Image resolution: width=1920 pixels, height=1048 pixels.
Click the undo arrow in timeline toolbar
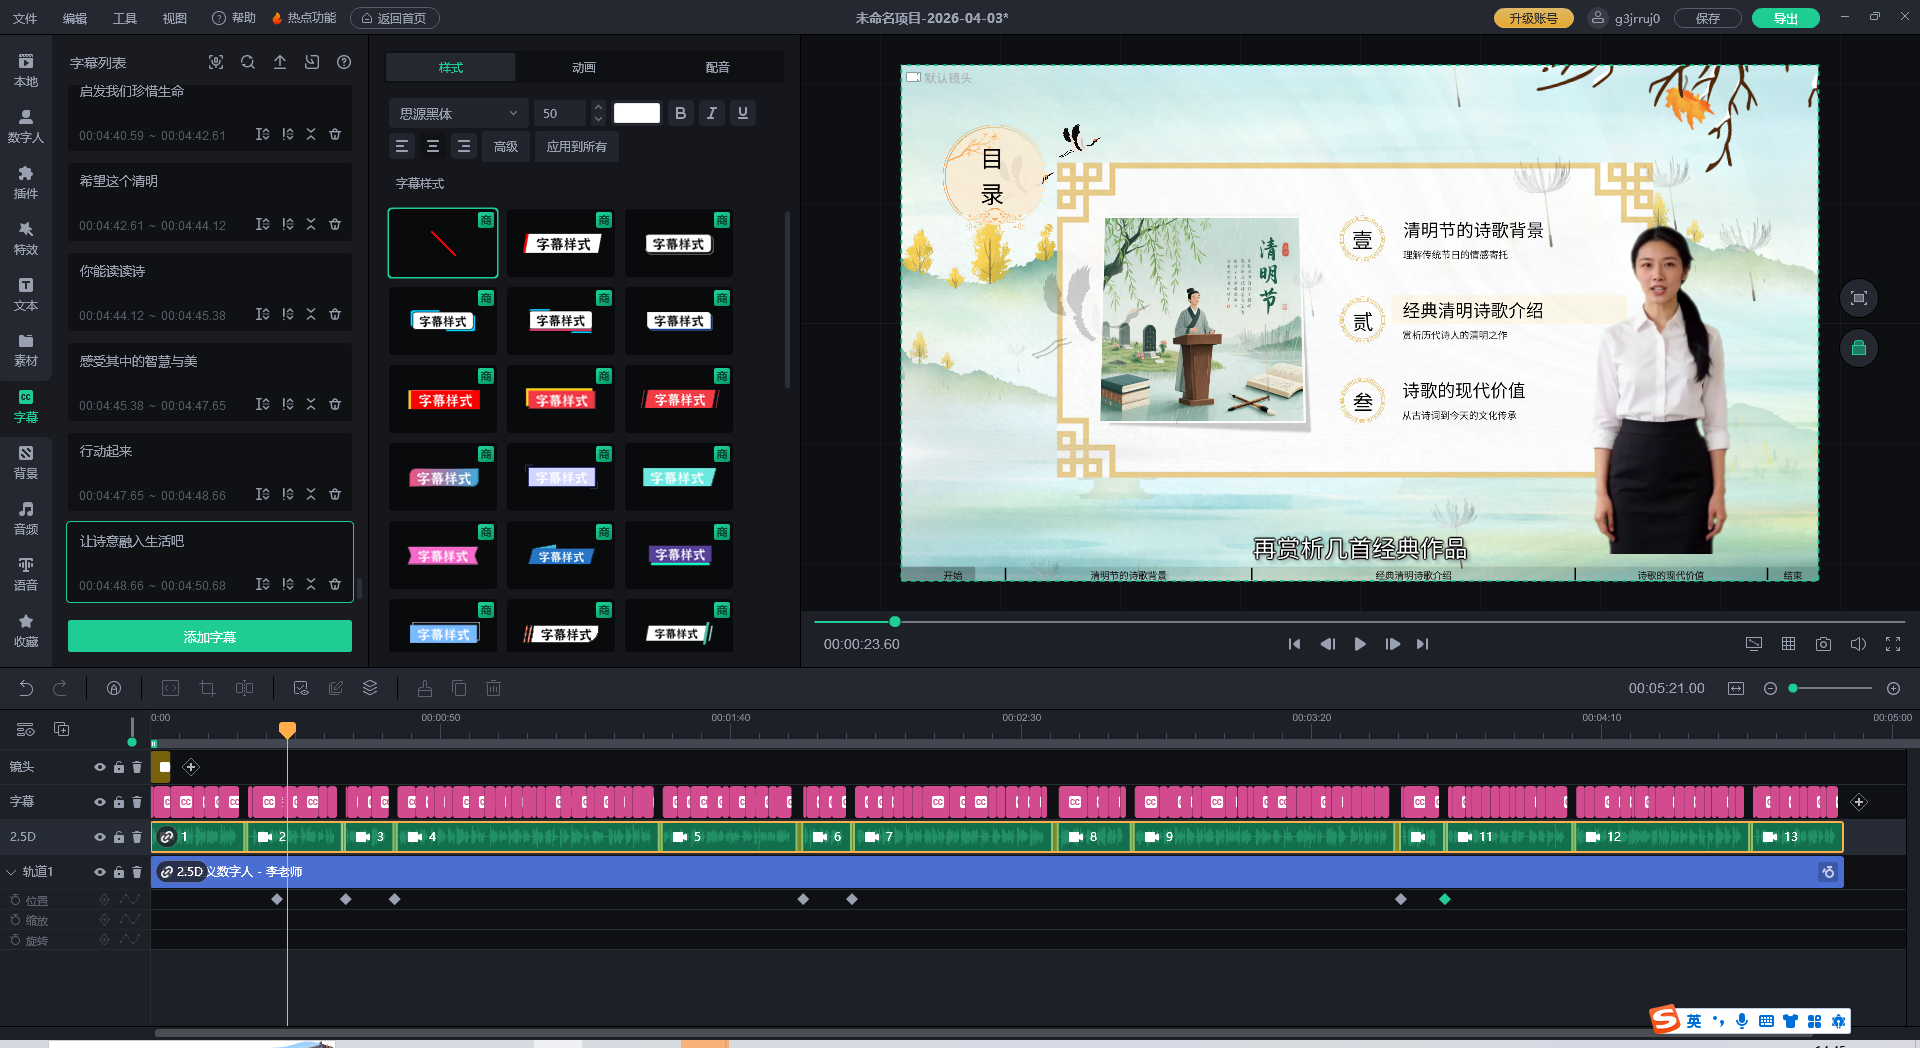point(26,688)
